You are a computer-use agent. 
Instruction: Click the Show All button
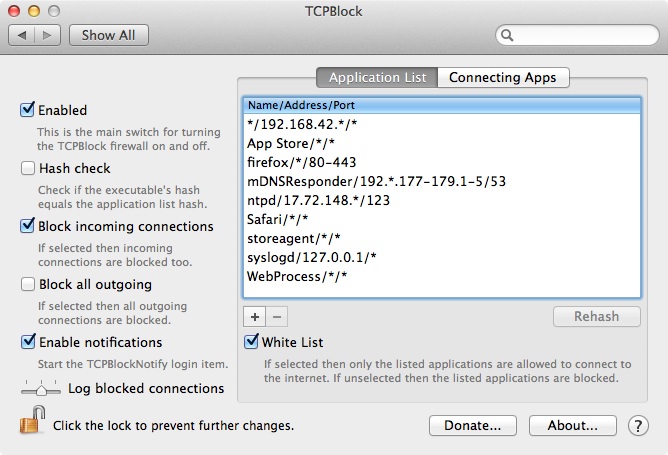(x=108, y=35)
